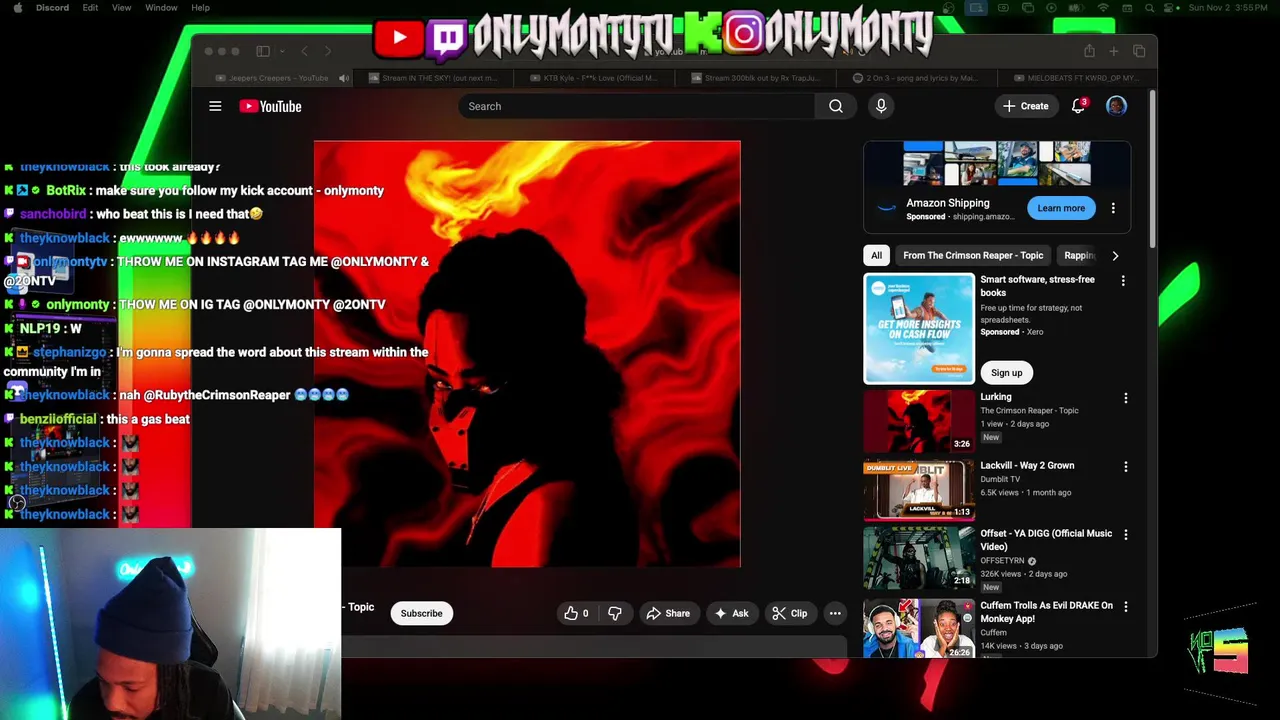Open options for Cuffem Trolls video
1280x720 pixels.
tap(1125, 607)
